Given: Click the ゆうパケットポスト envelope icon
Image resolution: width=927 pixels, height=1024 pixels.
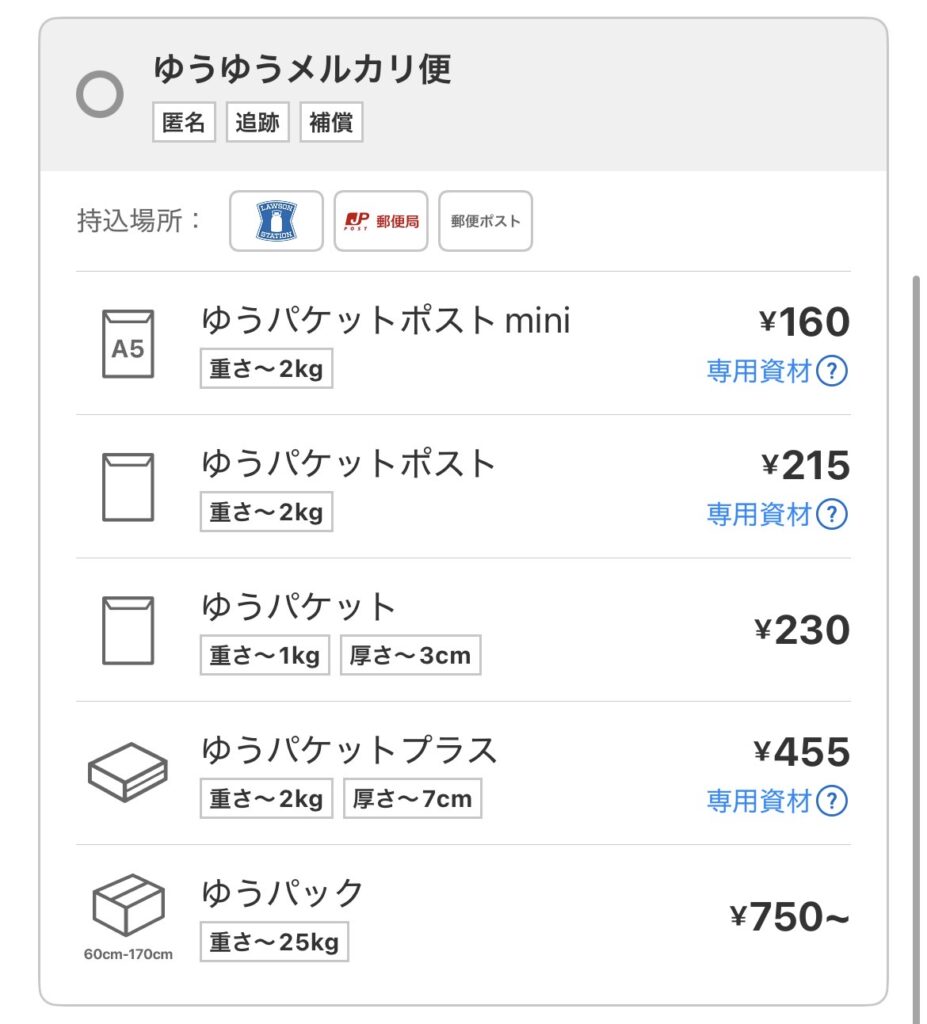Looking at the screenshot, I should (x=128, y=487).
